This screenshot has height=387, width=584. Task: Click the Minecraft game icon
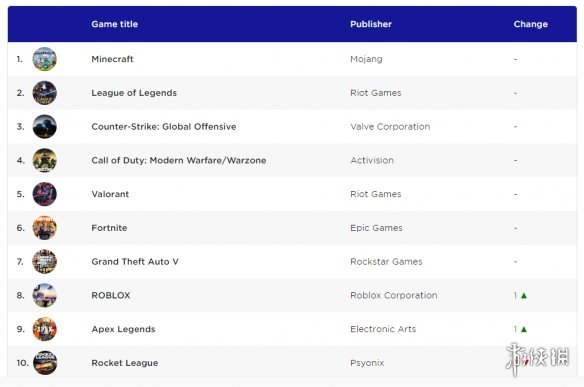pyautogui.click(x=44, y=59)
